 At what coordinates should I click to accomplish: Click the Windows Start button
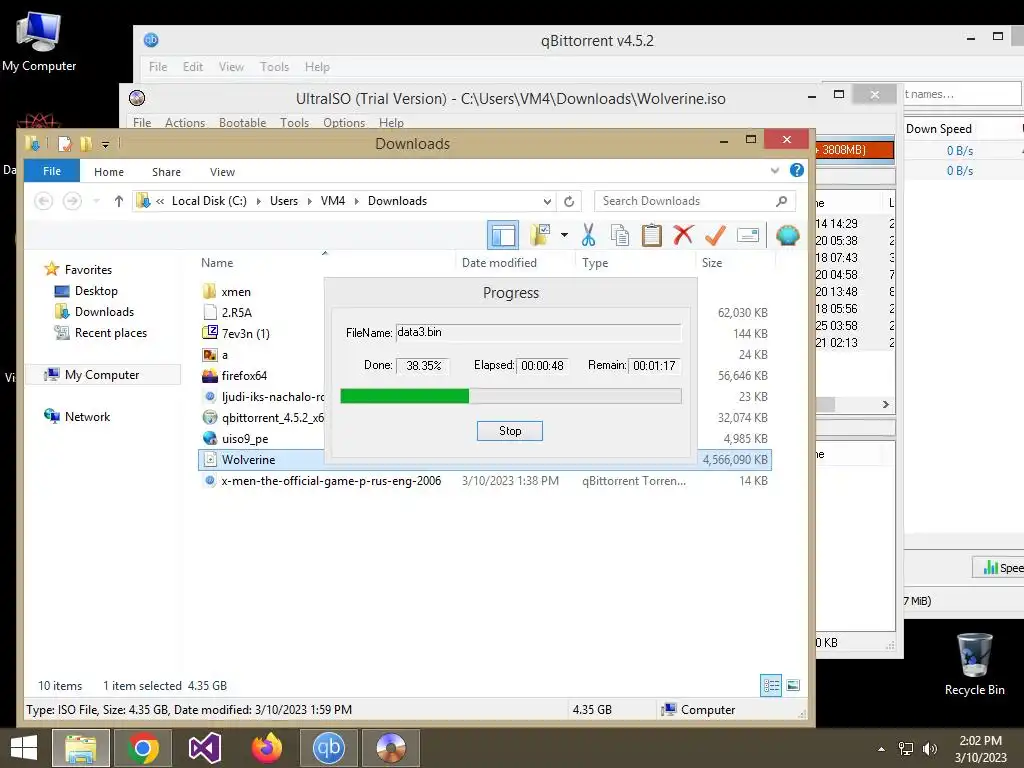[x=24, y=748]
